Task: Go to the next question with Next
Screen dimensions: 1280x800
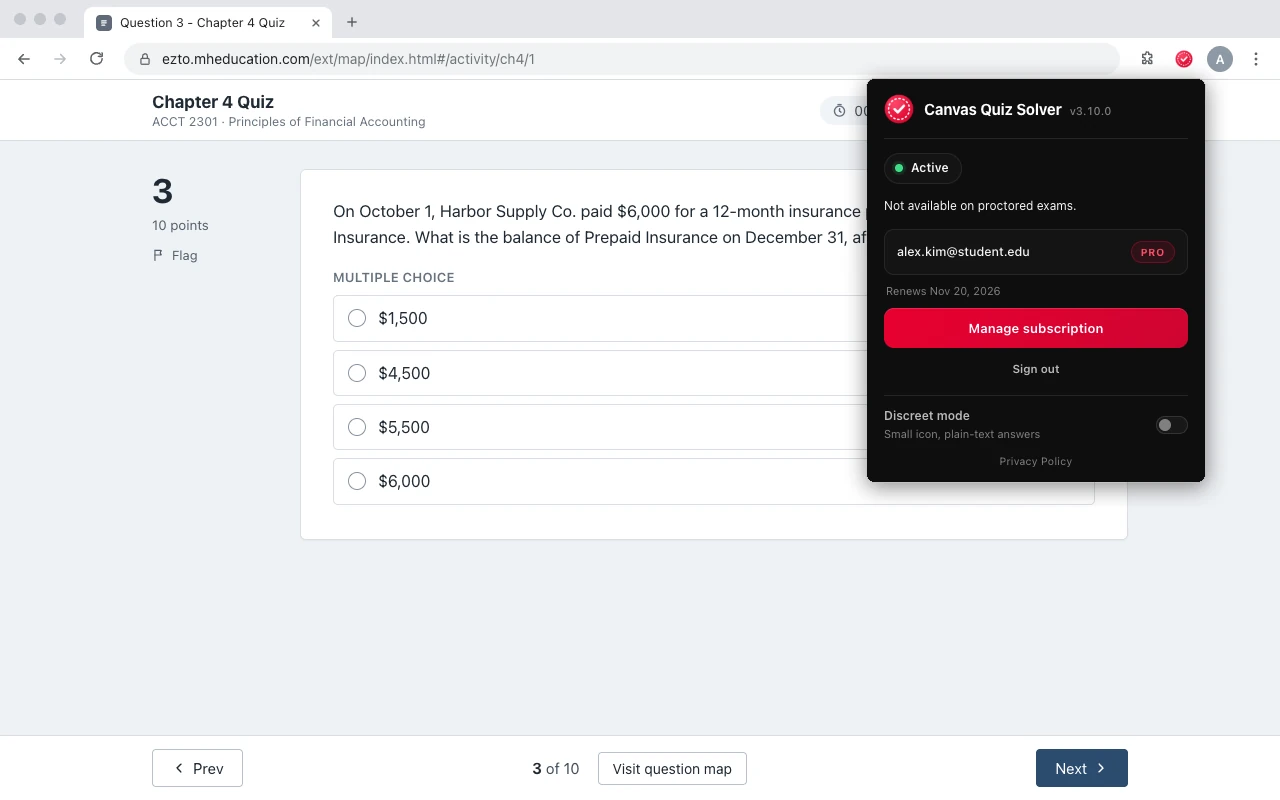Action: [1082, 768]
